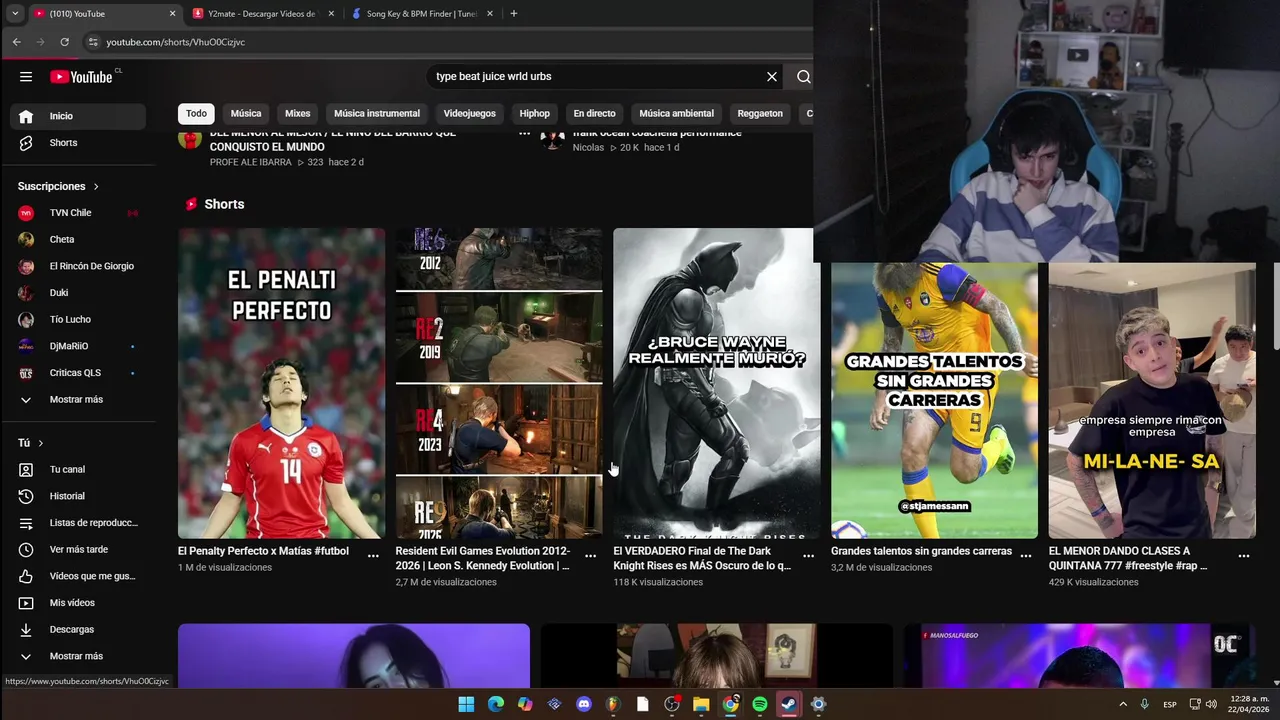The height and width of the screenshot is (720, 1280).
Task: Select the Música filter chip
Action: (x=246, y=113)
